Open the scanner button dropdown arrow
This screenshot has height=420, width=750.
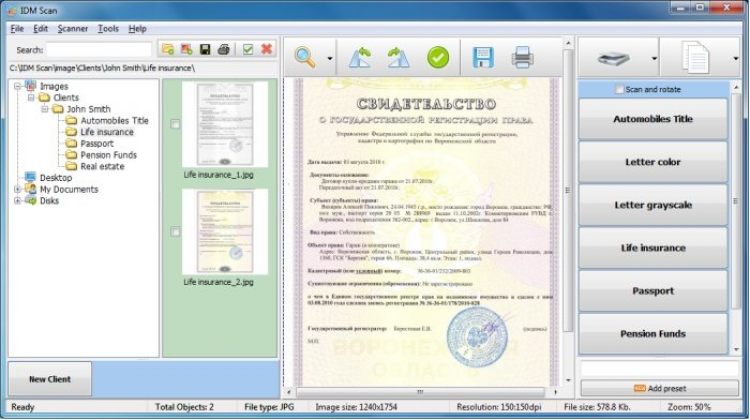click(x=655, y=58)
